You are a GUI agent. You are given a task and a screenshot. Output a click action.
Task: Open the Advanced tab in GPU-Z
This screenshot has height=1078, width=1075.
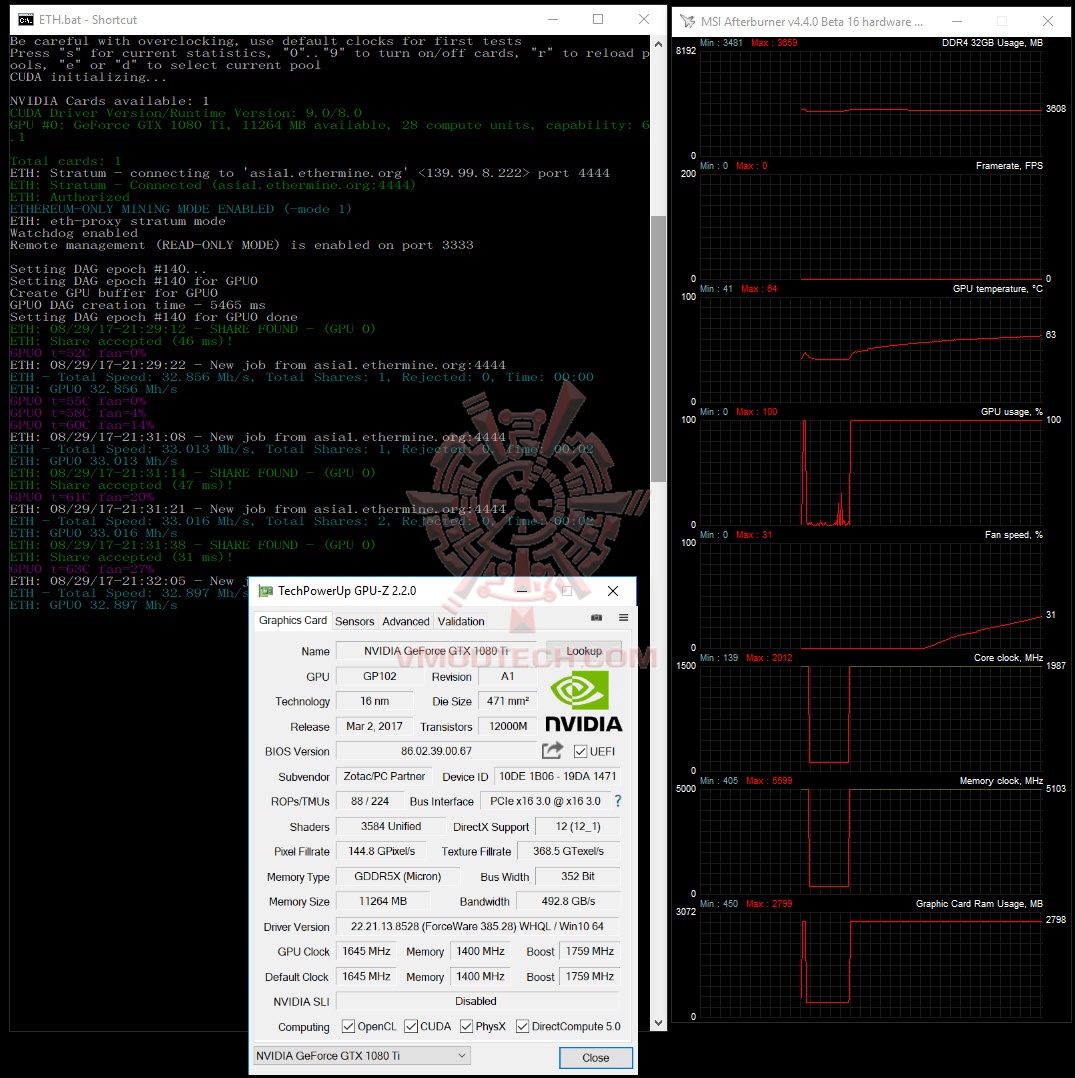tap(406, 621)
